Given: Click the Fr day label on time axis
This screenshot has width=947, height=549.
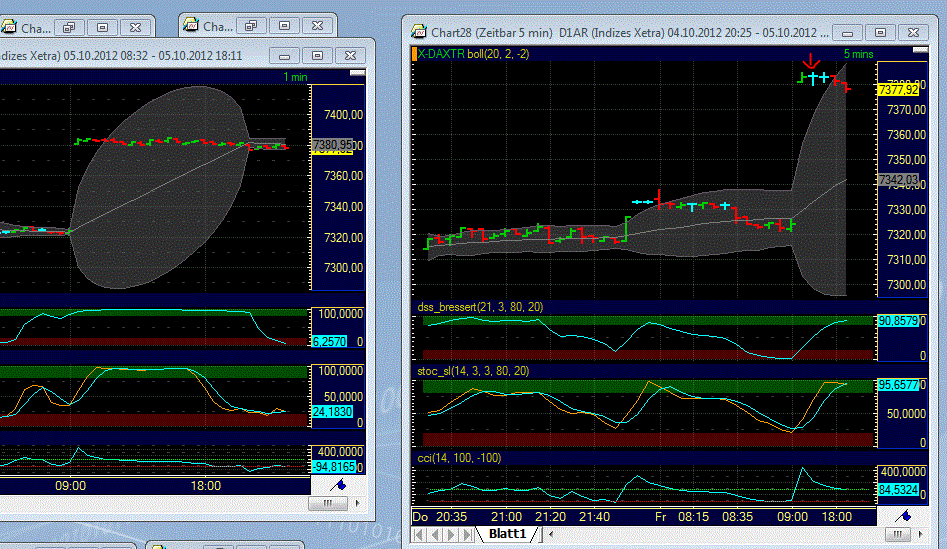Looking at the screenshot, I should coord(661,517).
